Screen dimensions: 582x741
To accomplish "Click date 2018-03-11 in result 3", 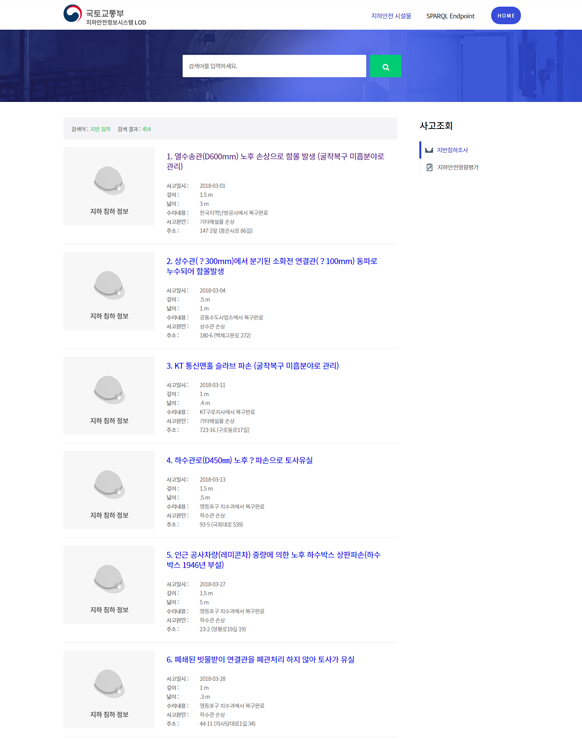I will coord(213,385).
